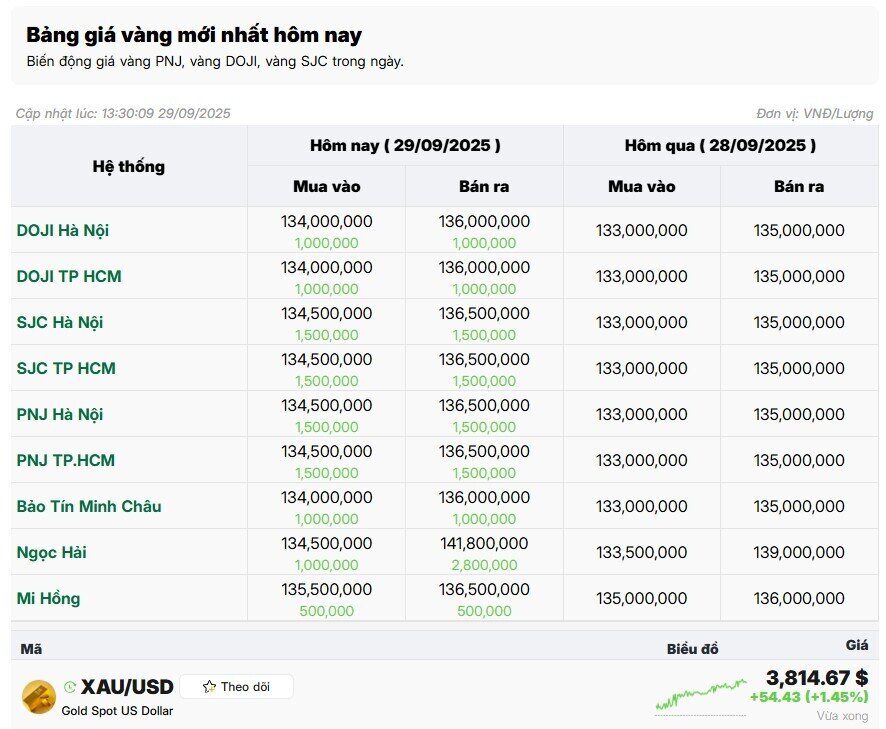Click Mua vào header under Hôm nay
Viewport: 886px width, 729px height.
pos(327,186)
